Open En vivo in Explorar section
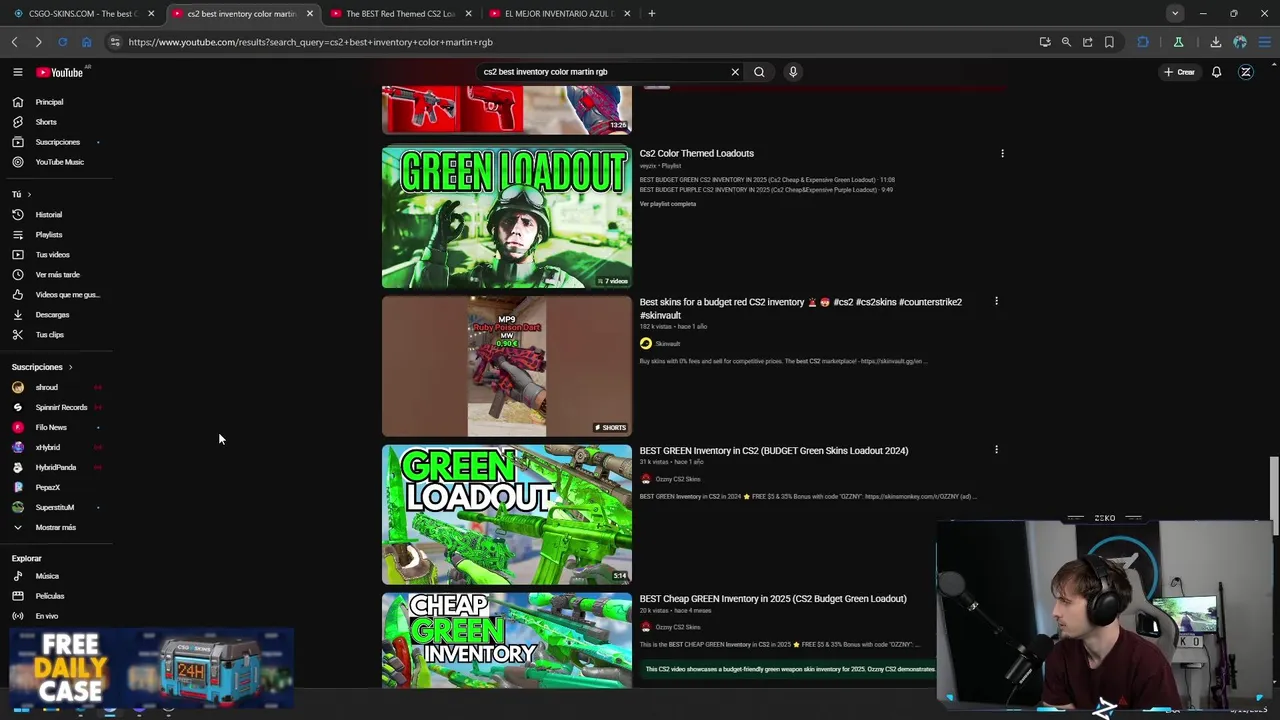The height and width of the screenshot is (720, 1280). (46, 616)
